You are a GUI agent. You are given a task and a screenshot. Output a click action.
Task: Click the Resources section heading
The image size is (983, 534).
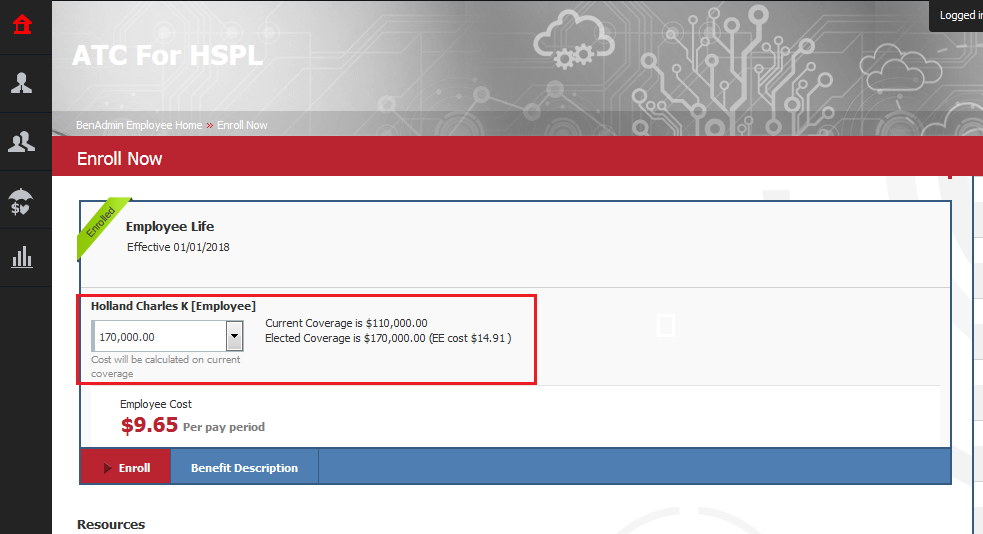click(111, 524)
